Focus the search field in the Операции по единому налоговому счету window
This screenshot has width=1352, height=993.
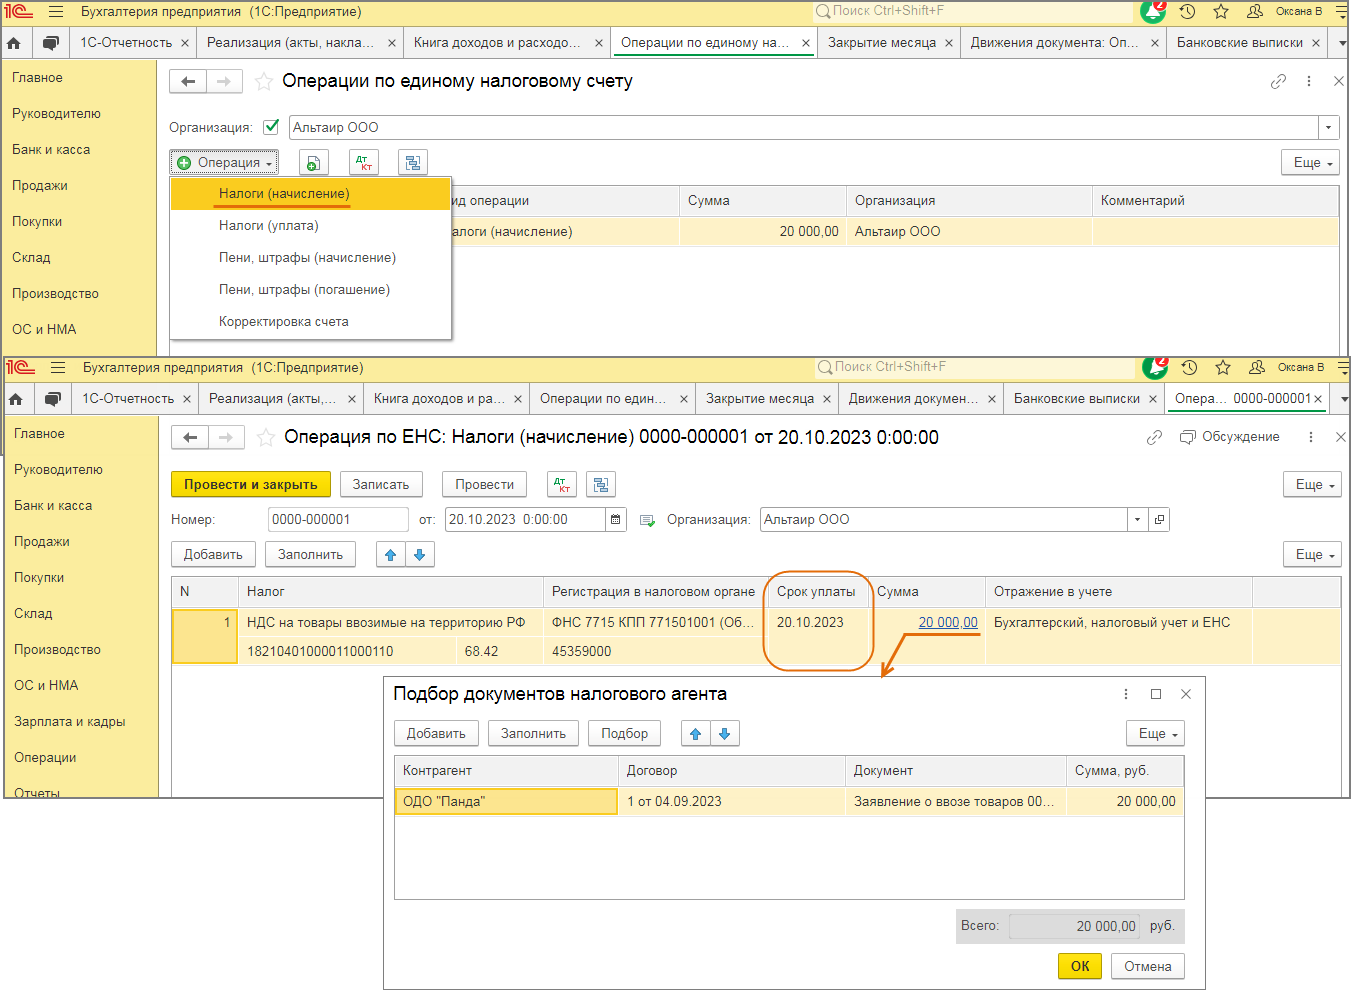975,11
